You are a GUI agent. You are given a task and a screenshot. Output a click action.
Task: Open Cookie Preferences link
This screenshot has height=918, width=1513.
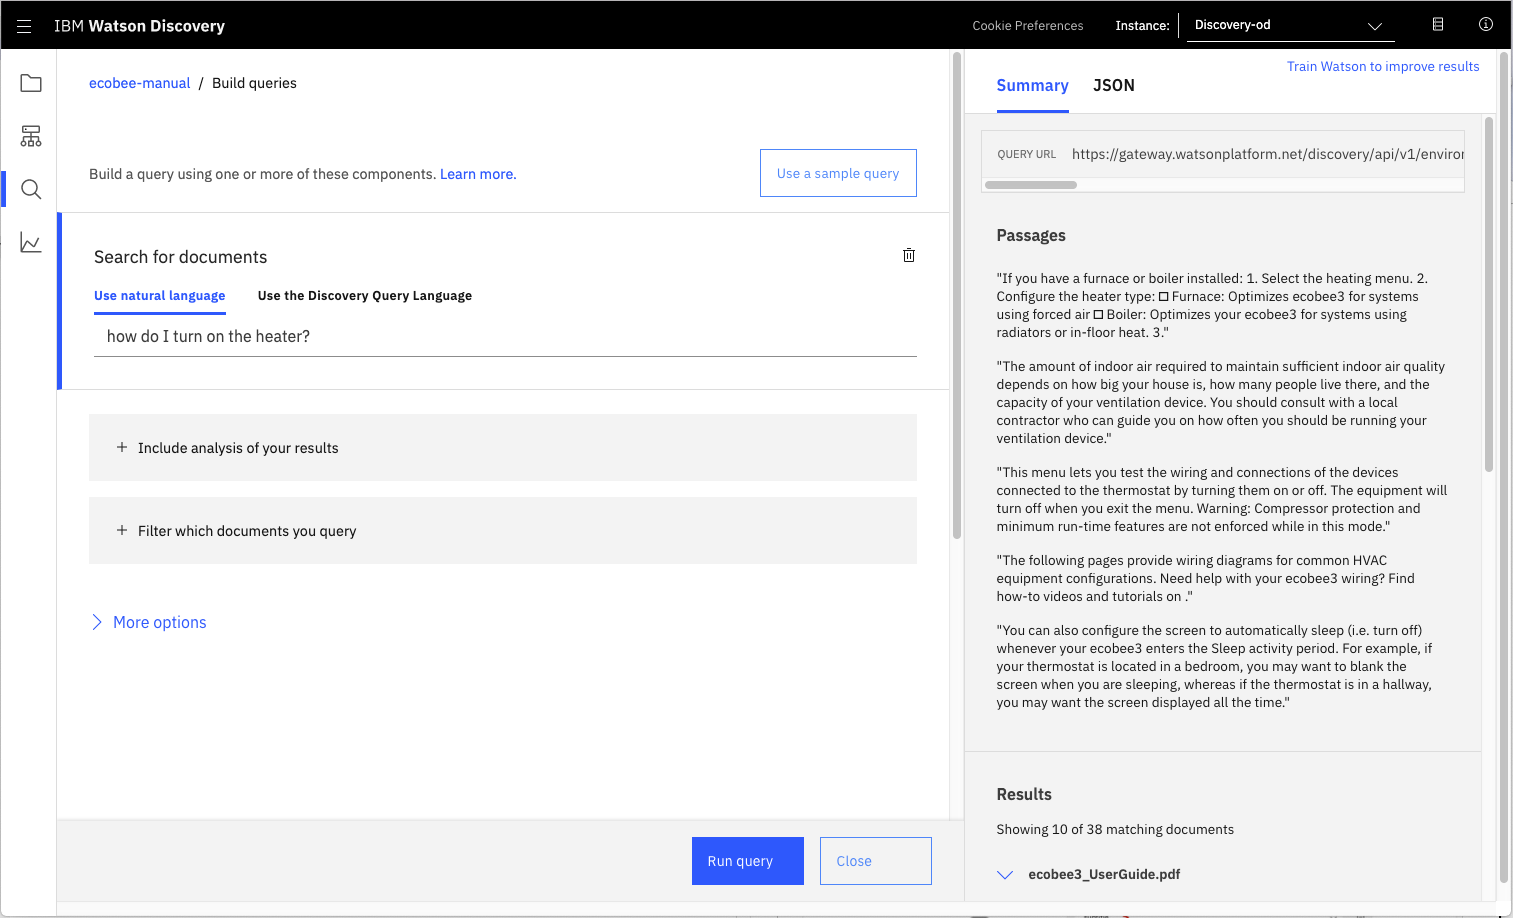coord(1028,26)
